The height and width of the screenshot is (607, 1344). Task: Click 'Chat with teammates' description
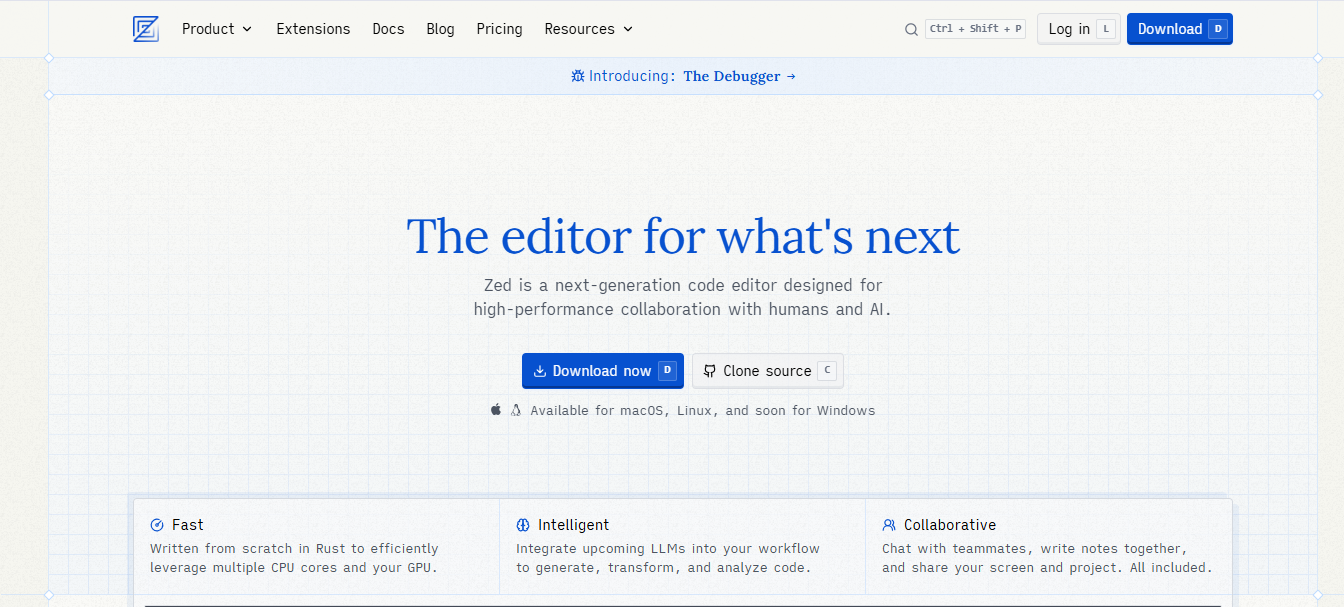(1047, 558)
